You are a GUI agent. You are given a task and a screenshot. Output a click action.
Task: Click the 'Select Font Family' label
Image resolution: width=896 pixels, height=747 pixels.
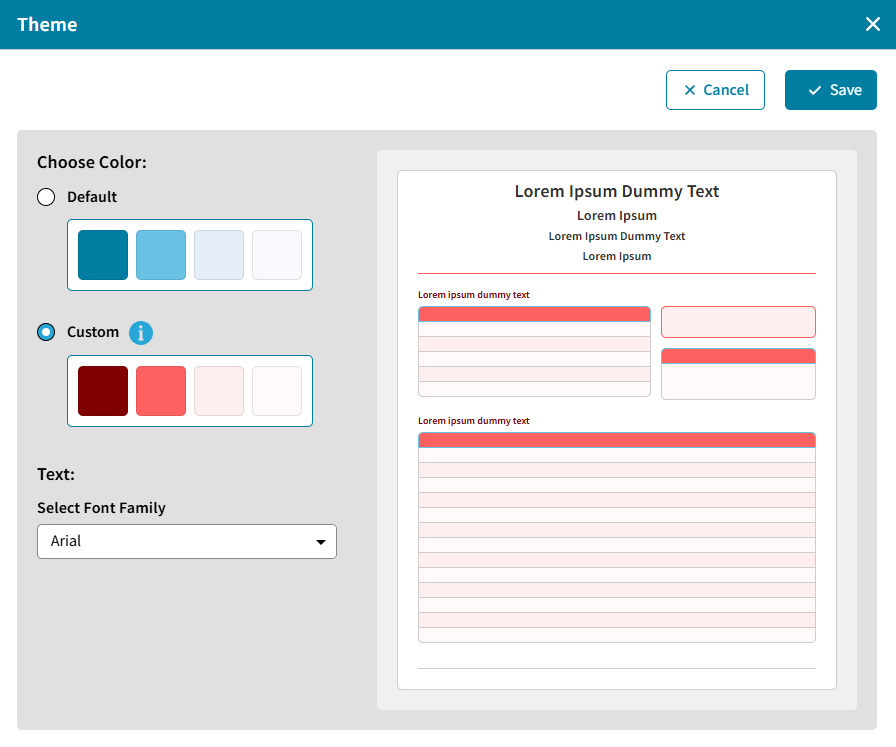[101, 508]
